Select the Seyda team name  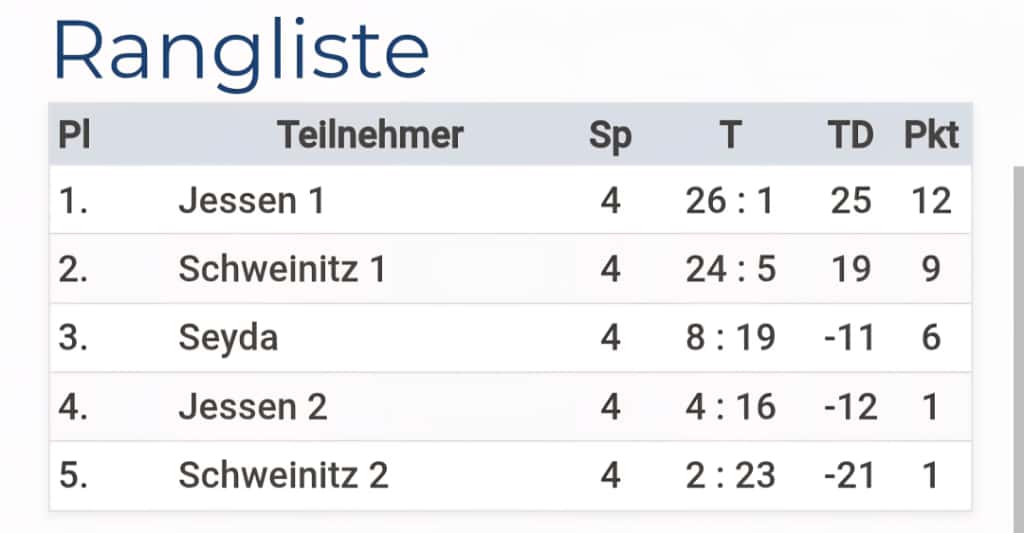[228, 338]
